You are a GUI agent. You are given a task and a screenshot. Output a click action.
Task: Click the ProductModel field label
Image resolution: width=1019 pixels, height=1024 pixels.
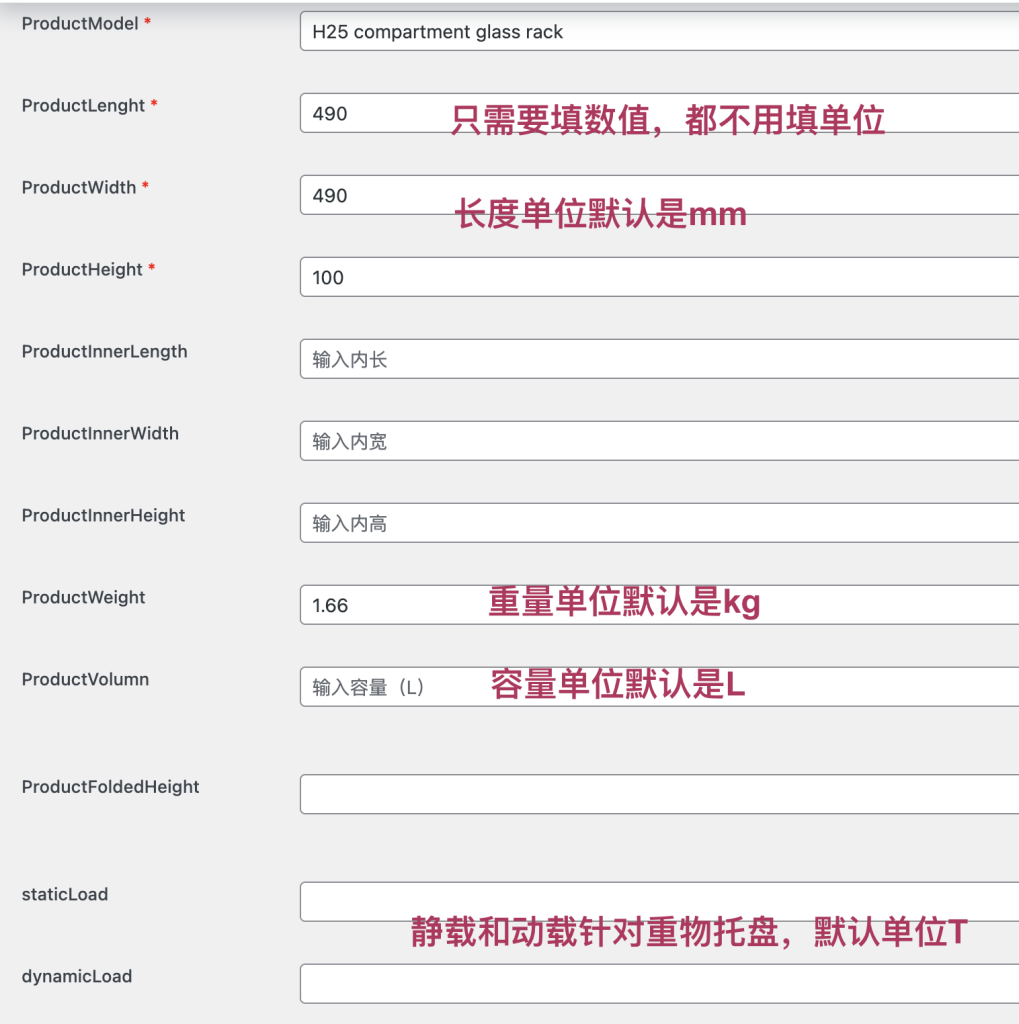coord(80,23)
